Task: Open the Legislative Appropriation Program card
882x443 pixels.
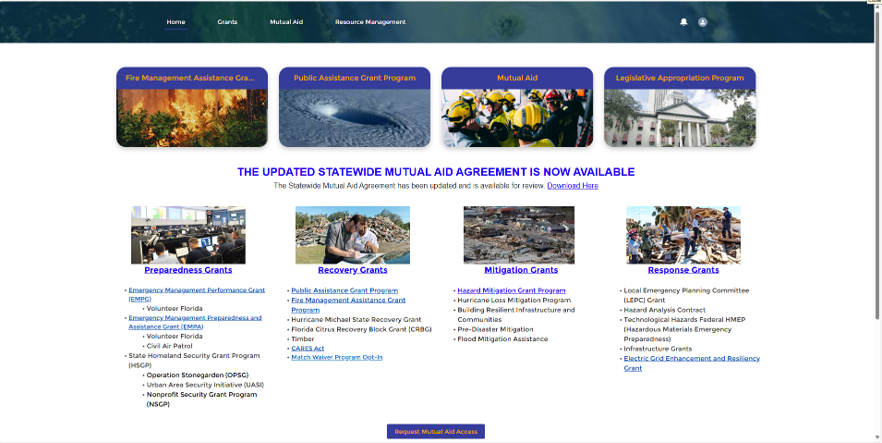Action: click(x=680, y=108)
